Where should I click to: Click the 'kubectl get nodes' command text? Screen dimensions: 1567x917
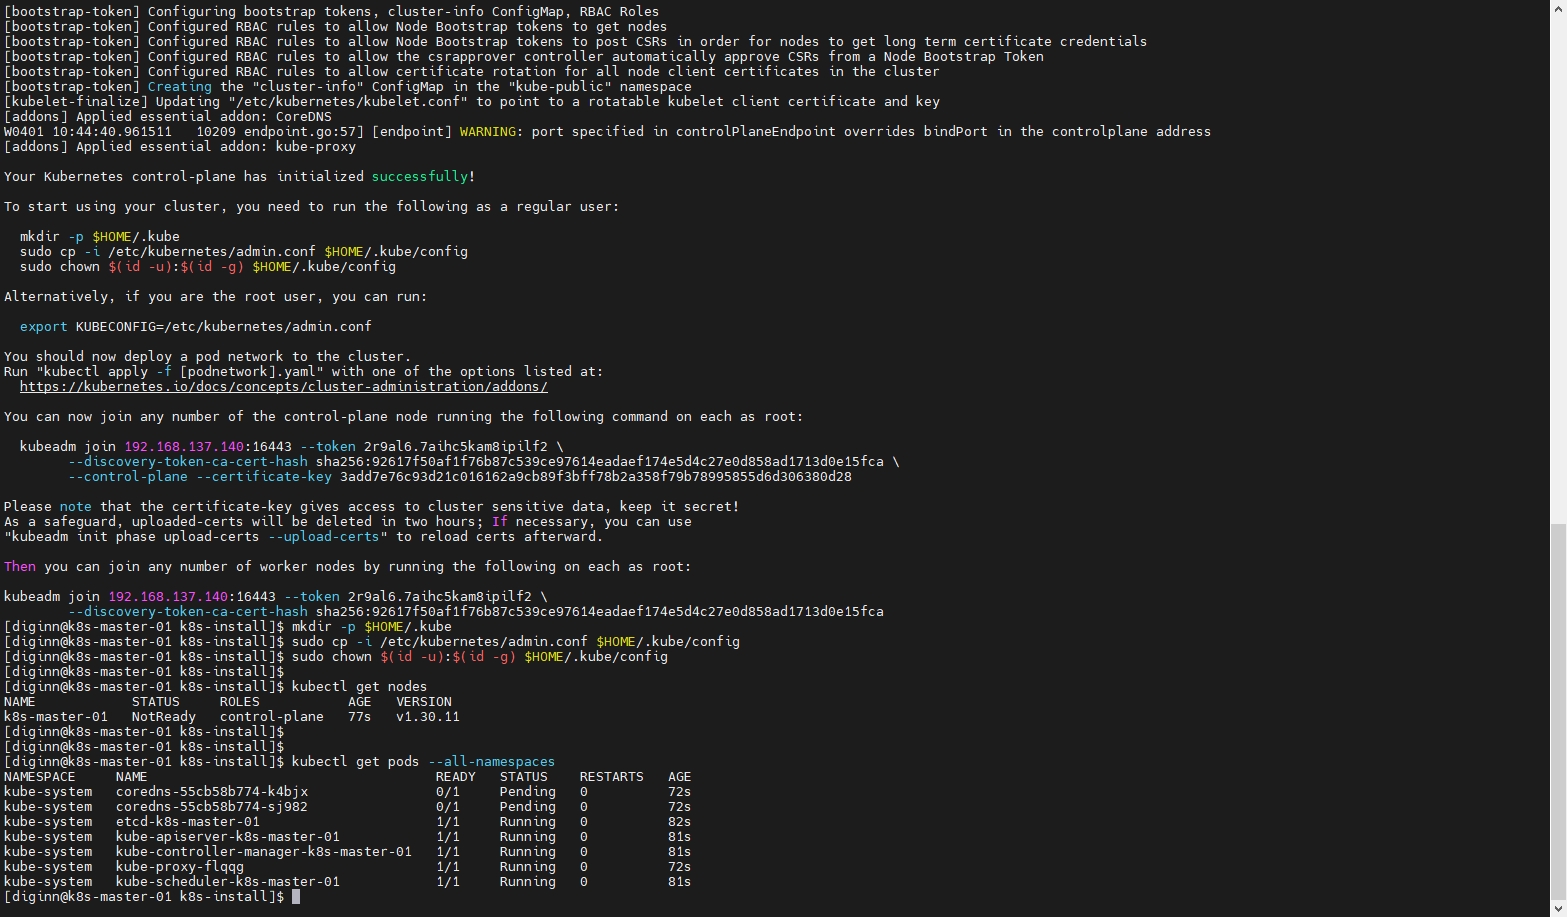(x=359, y=687)
